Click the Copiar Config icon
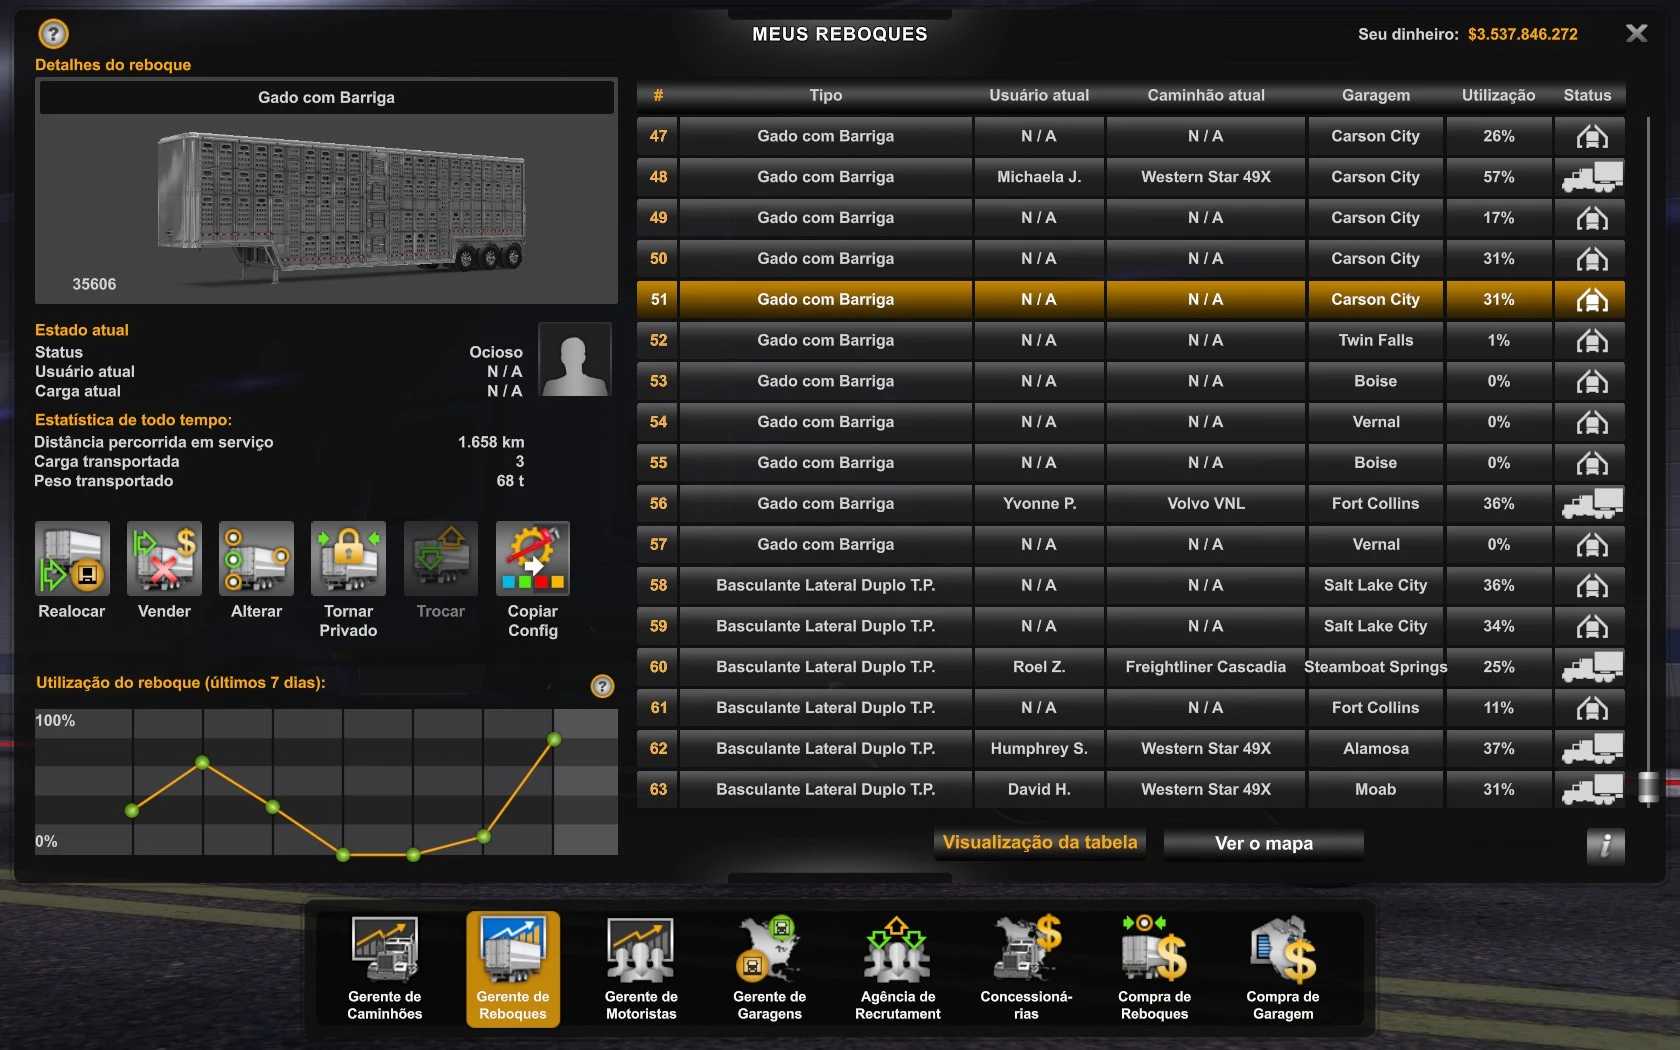Image resolution: width=1680 pixels, height=1050 pixels. click(532, 559)
